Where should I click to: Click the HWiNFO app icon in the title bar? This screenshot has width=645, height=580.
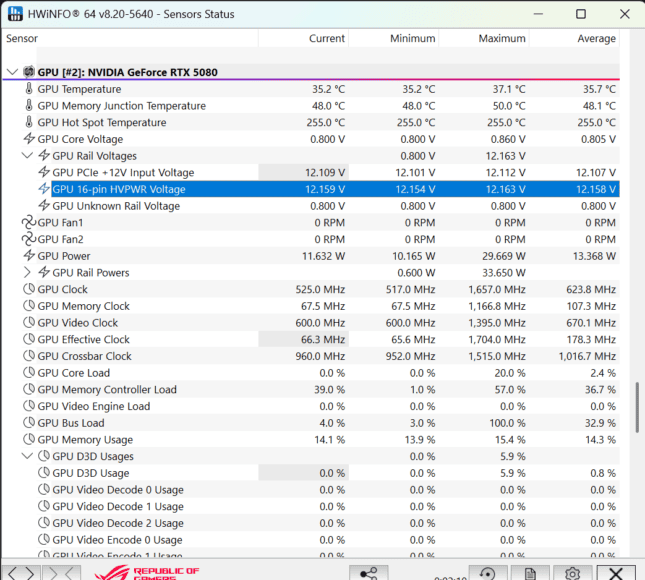tap(15, 14)
